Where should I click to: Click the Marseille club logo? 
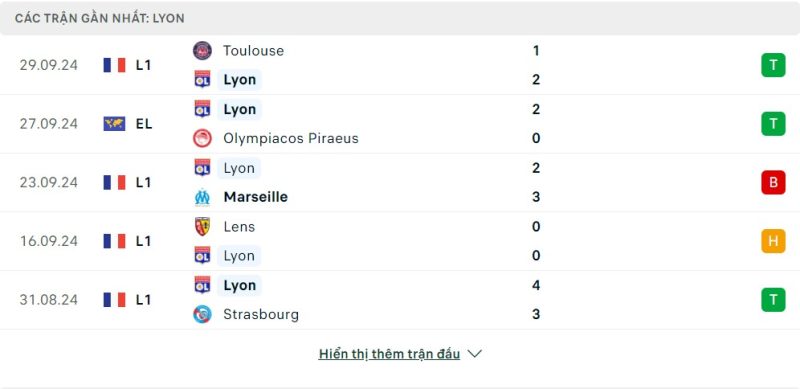pos(202,197)
